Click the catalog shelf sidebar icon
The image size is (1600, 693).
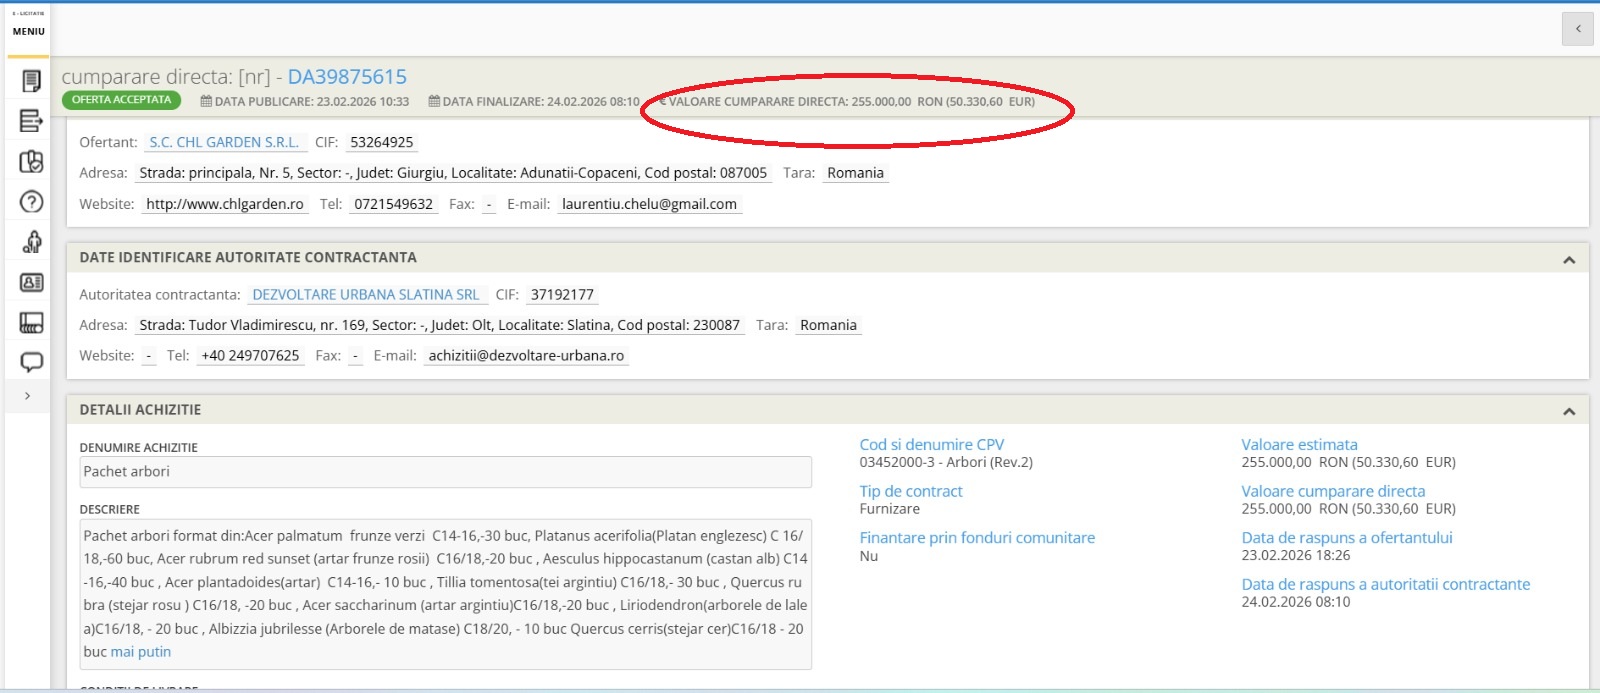[31, 322]
